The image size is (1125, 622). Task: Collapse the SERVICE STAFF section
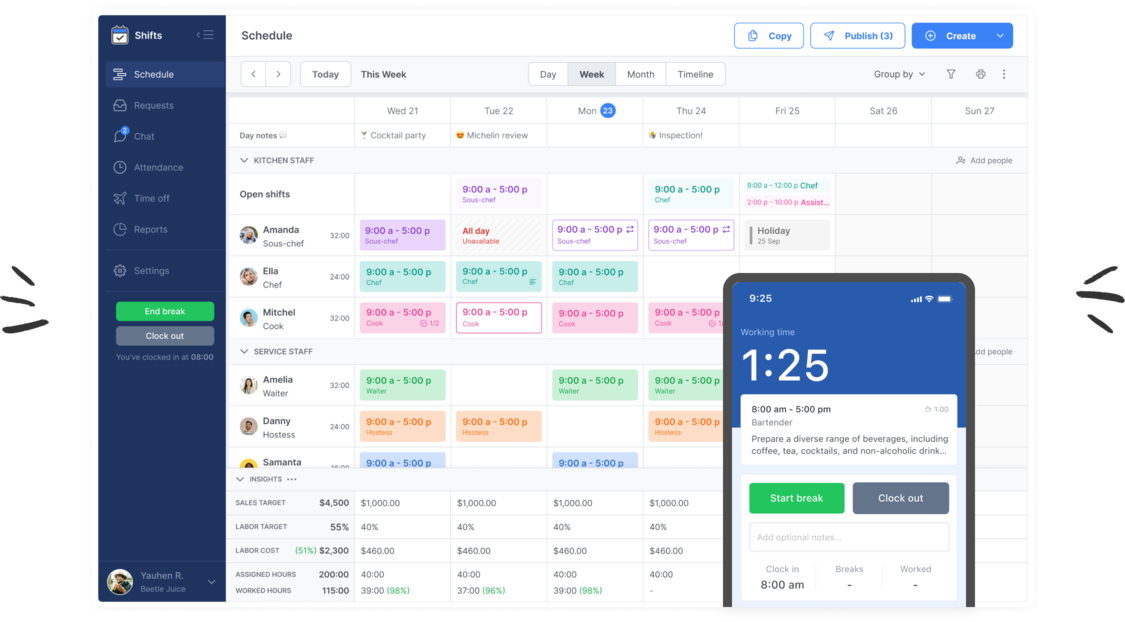tap(243, 351)
